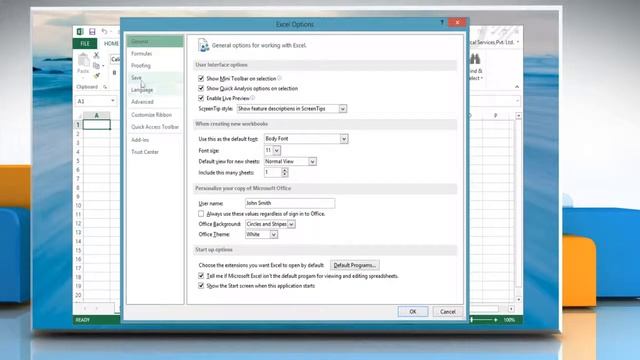Click the Excel logo icon in title bar
The width and height of the screenshot is (640, 360).
click(x=80, y=32)
